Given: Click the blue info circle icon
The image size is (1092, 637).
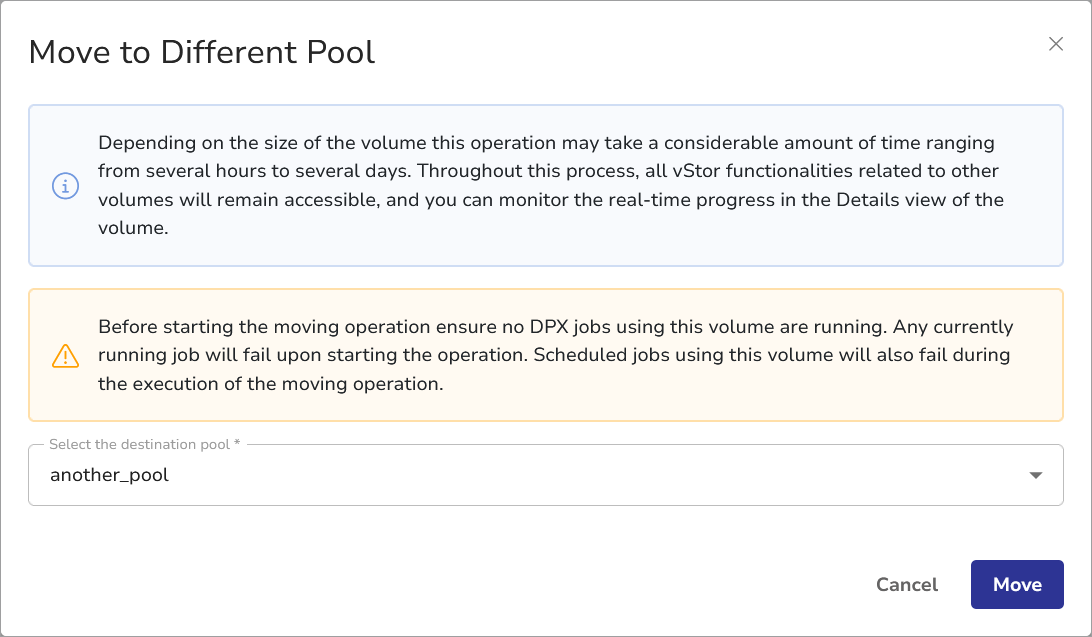Looking at the screenshot, I should 65,186.
